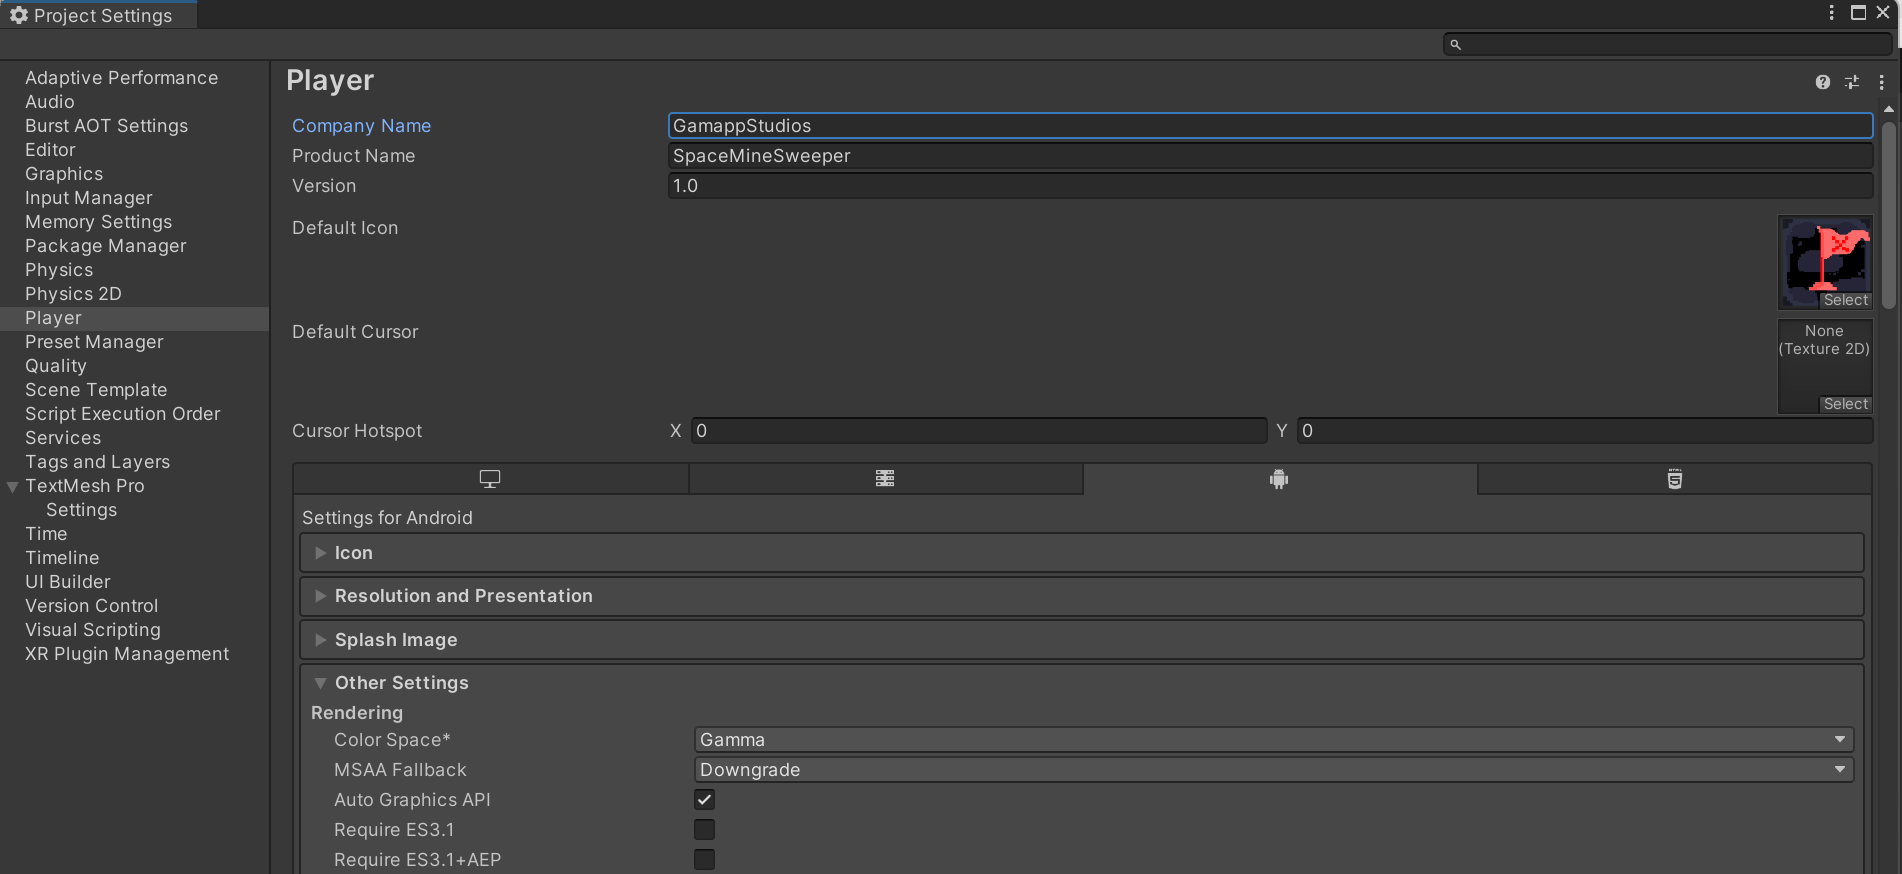
Task: Collapse the TextMesh Pro tree arrow
Action: point(13,487)
